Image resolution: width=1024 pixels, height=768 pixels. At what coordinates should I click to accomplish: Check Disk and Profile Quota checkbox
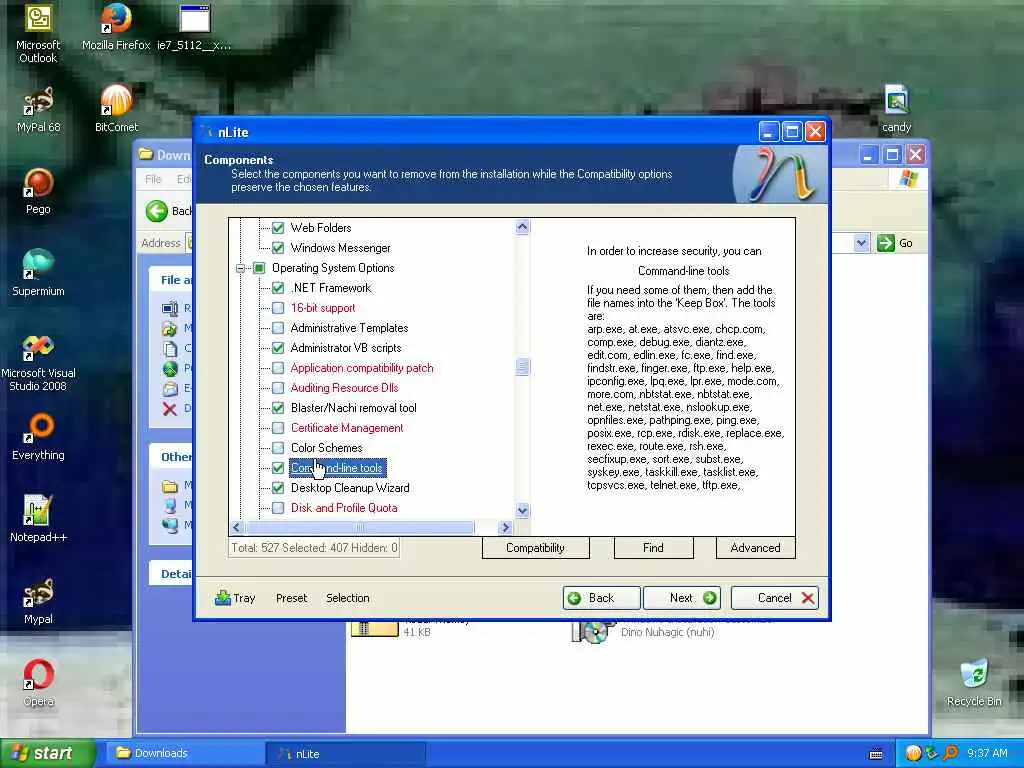[278, 508]
